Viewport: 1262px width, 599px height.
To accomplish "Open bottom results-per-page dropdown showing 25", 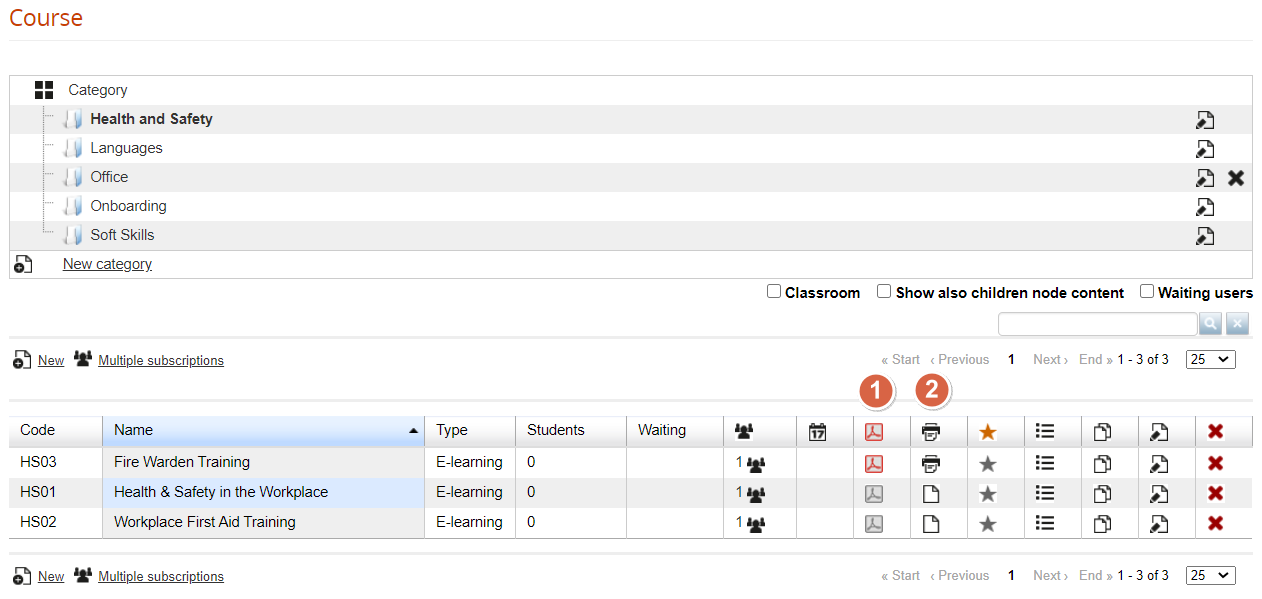I will tap(1210, 576).
